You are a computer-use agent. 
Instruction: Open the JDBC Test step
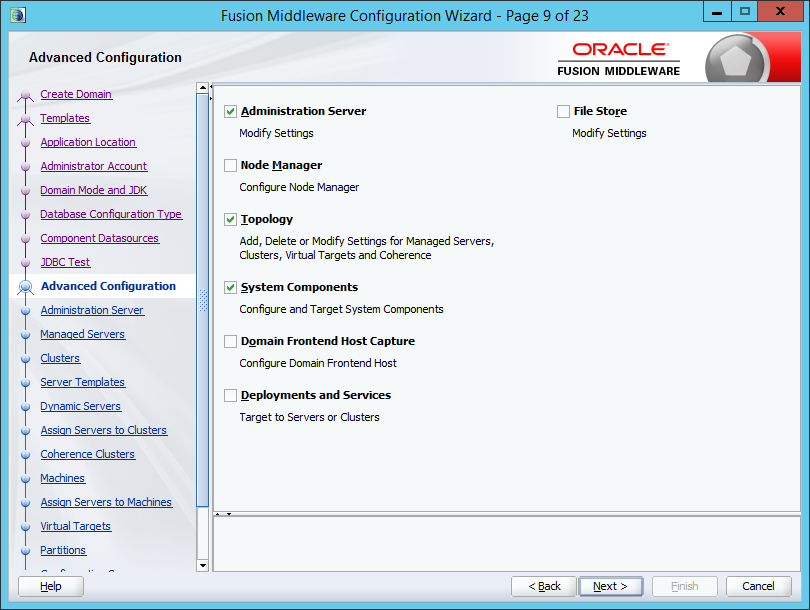pos(65,262)
